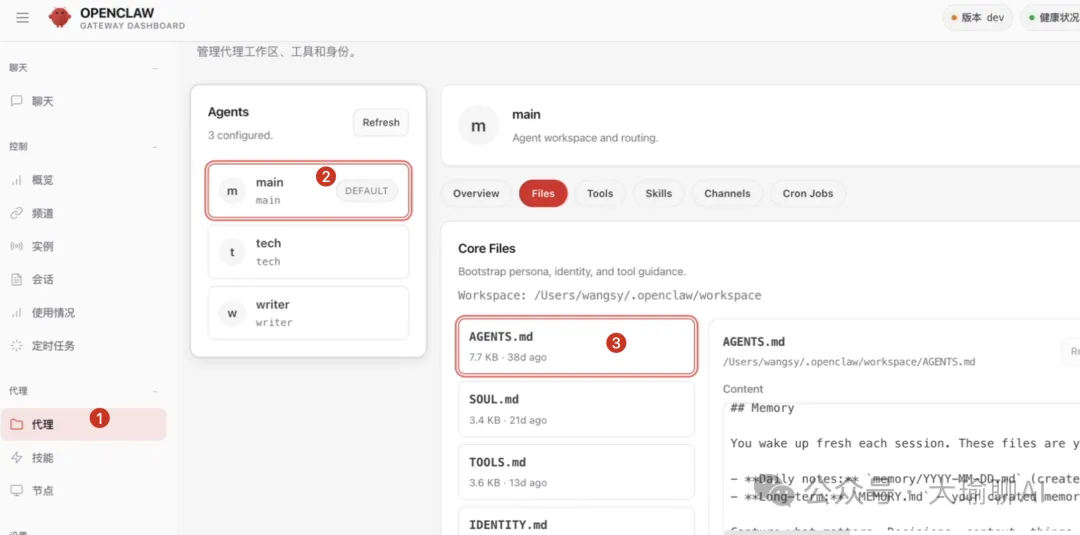Collapse the 聊天 sidebar section
The width and height of the screenshot is (1080, 535).
tap(155, 68)
